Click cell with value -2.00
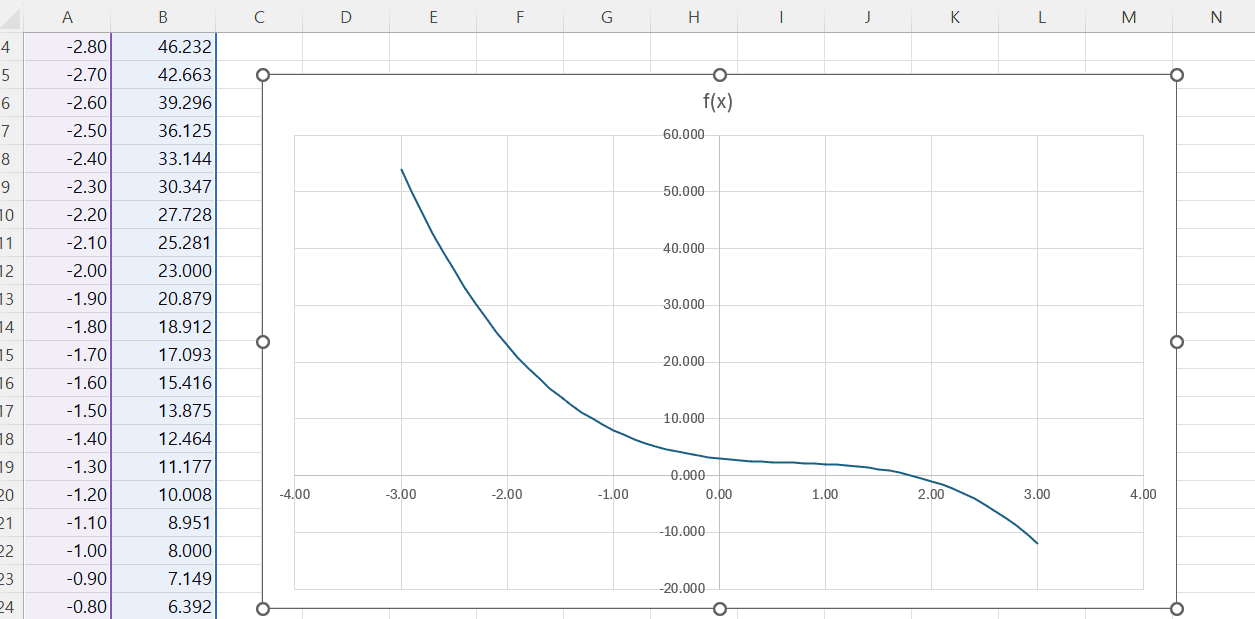Image resolution: width=1255 pixels, height=619 pixels. 67,271
